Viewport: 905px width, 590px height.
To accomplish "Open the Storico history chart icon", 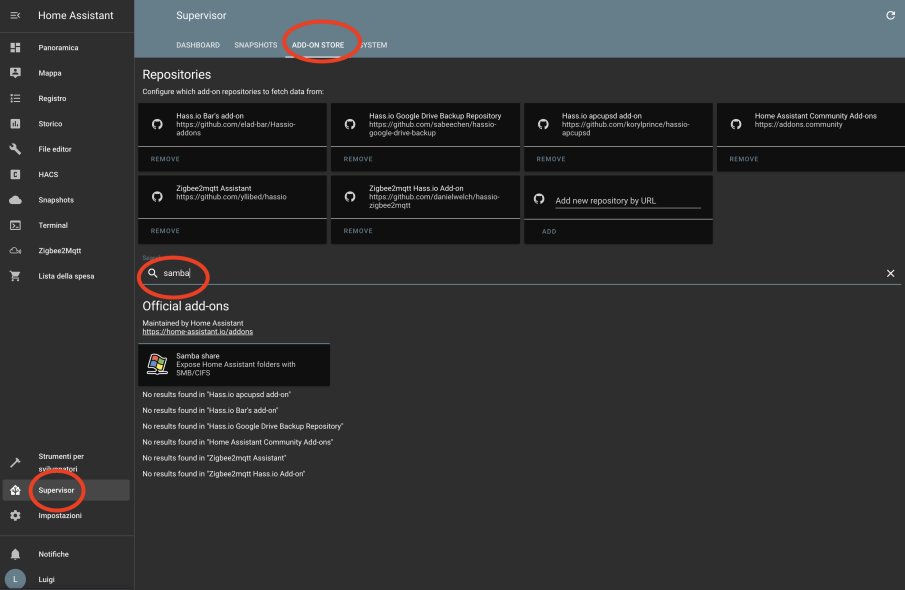I will click(16, 124).
